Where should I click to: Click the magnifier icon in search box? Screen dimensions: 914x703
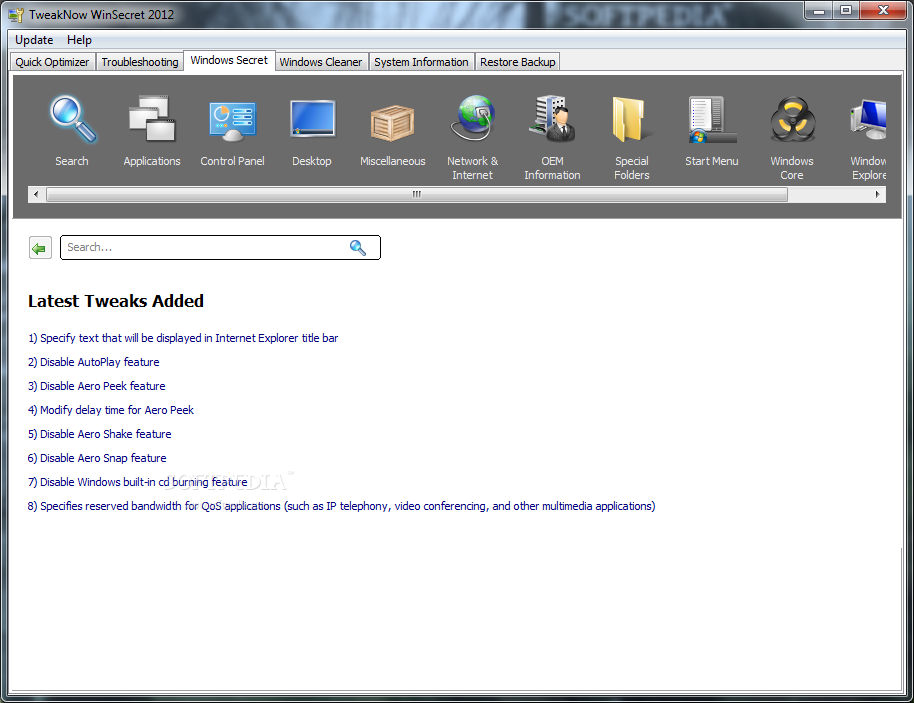point(358,248)
